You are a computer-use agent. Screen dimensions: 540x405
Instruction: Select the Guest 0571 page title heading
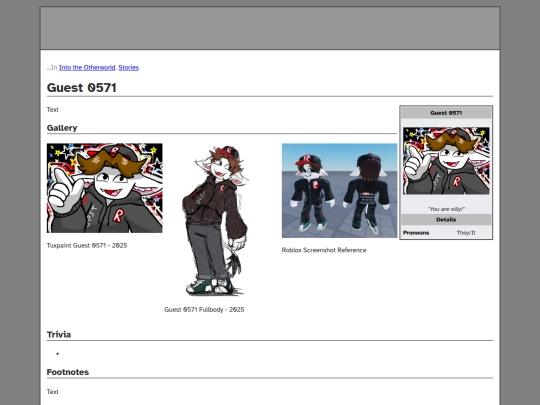point(82,87)
